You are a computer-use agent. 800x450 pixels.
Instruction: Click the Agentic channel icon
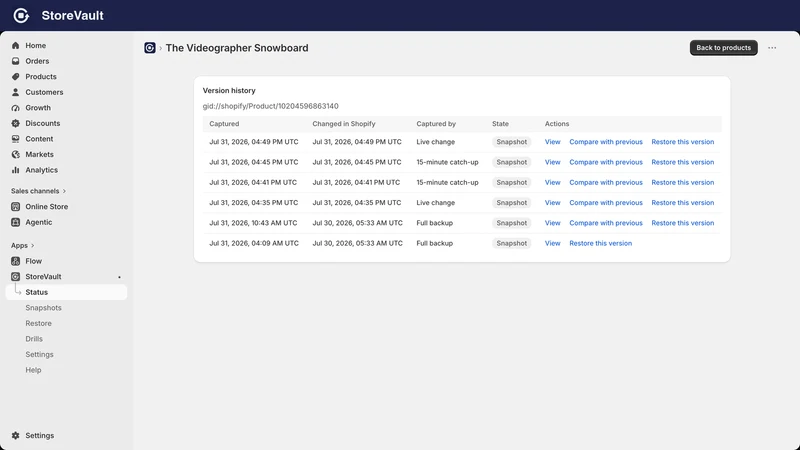tap(15, 222)
